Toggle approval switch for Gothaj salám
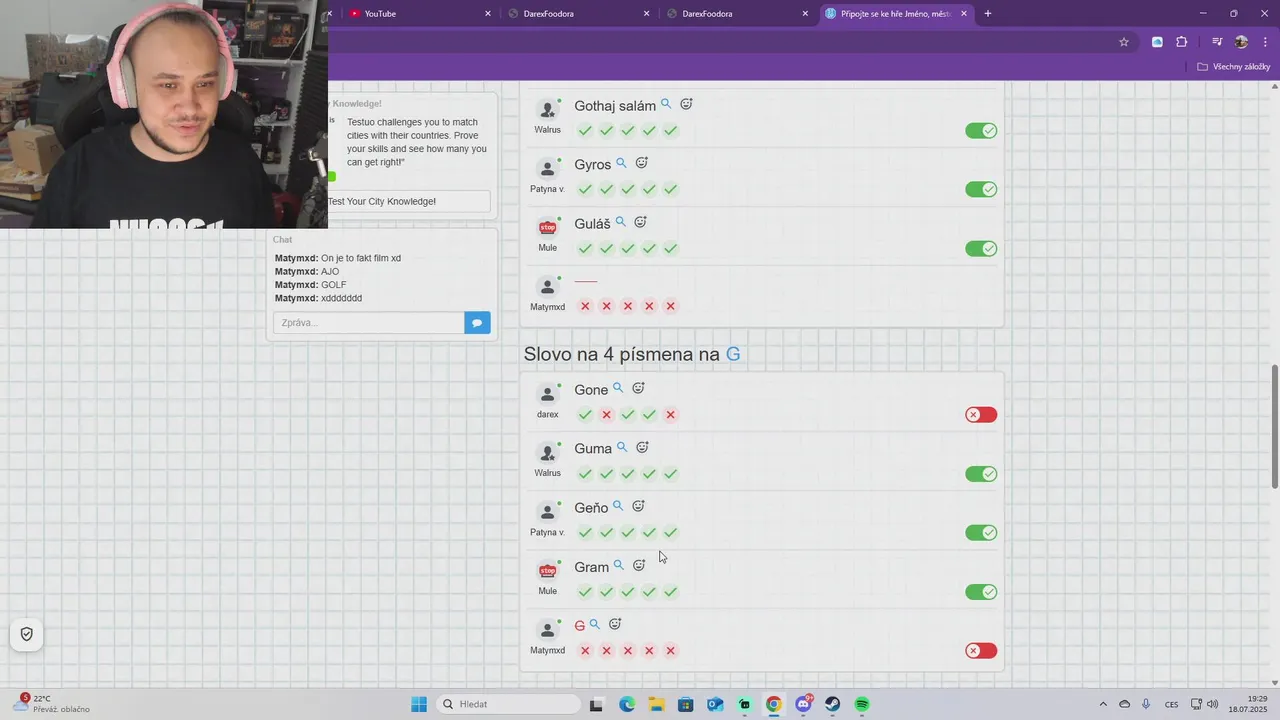Image resolution: width=1280 pixels, height=720 pixels. point(981,131)
